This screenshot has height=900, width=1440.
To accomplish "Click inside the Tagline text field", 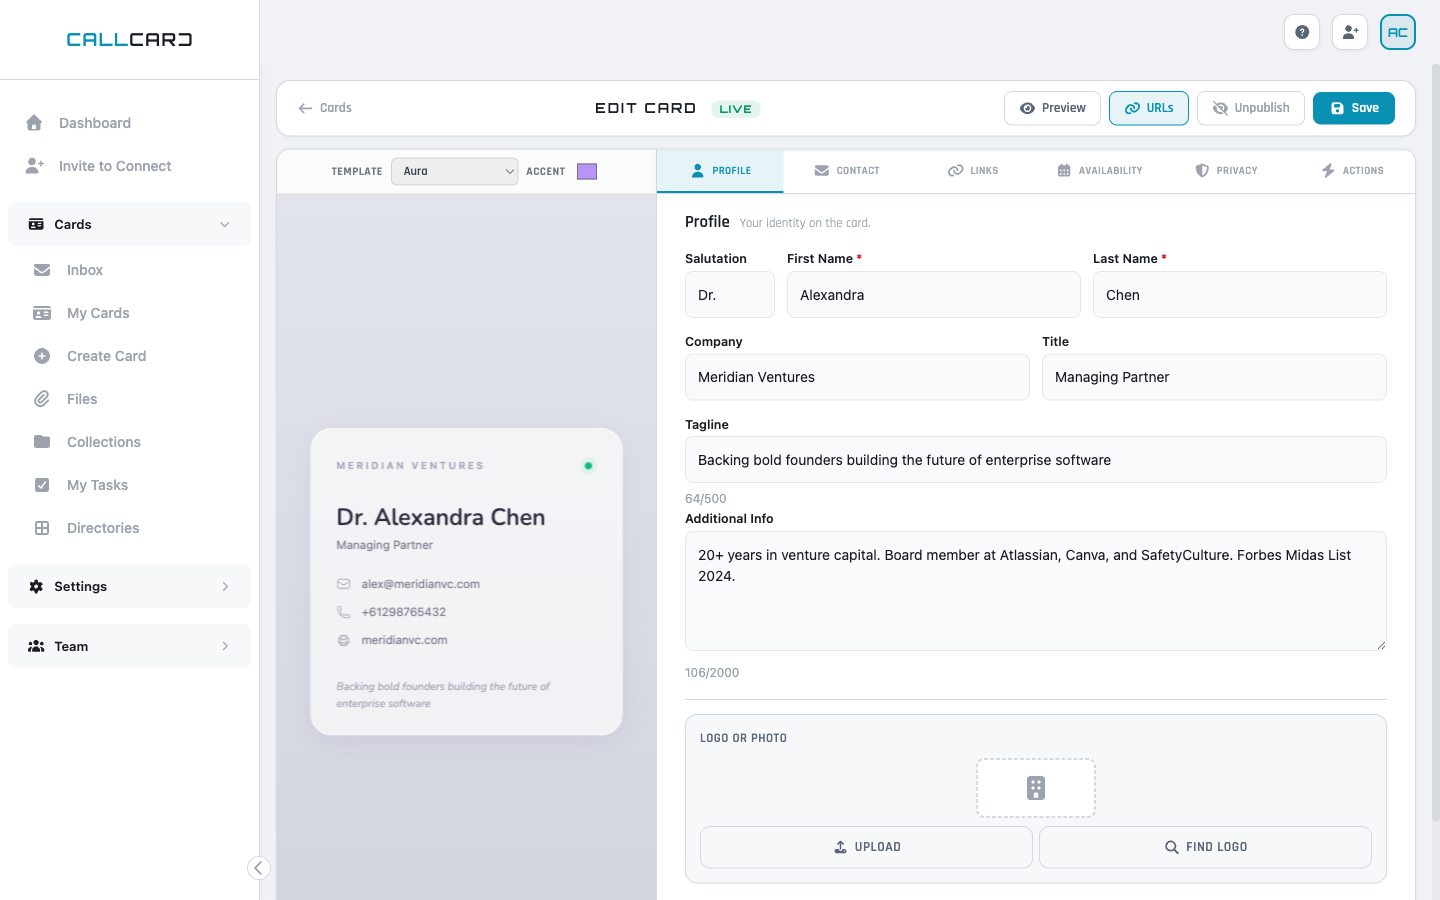I will pos(1035,459).
